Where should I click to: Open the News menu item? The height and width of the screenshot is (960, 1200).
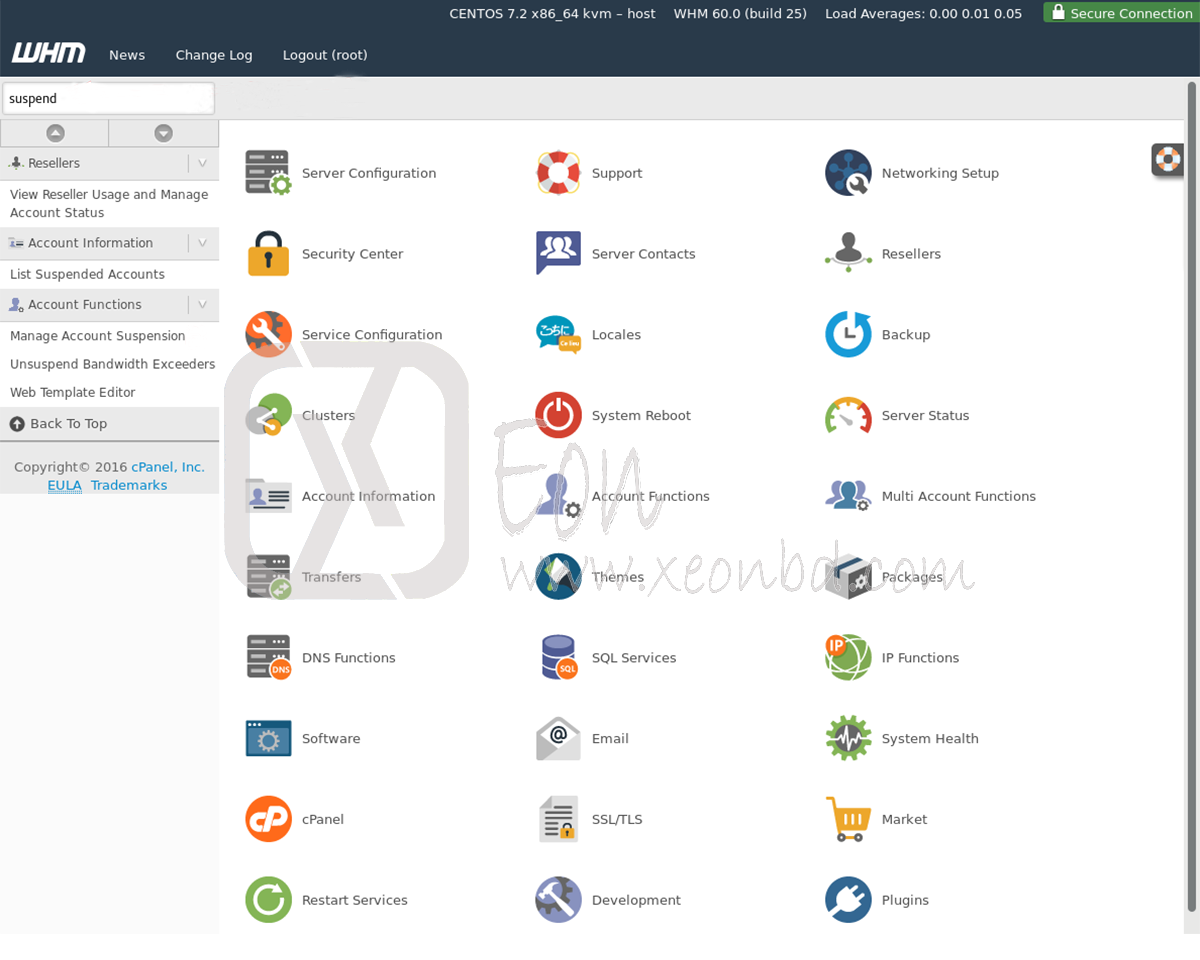(x=127, y=55)
